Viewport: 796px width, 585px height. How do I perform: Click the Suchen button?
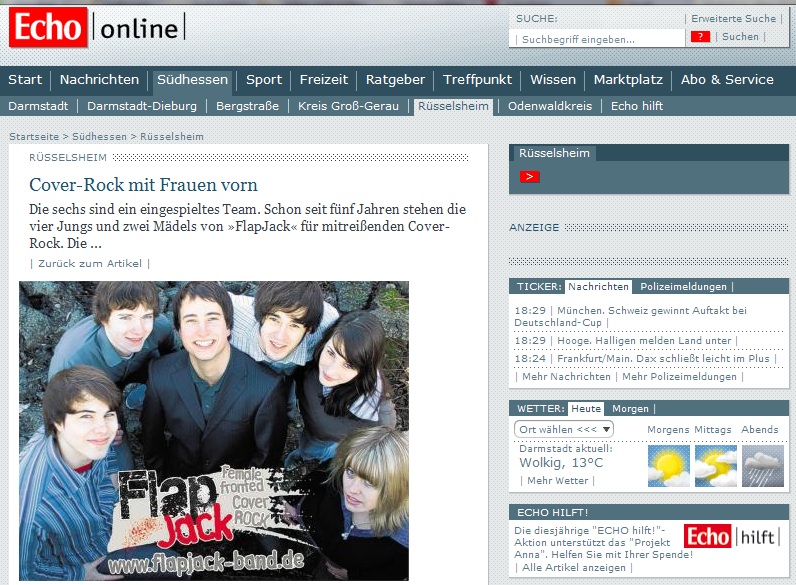(x=740, y=37)
